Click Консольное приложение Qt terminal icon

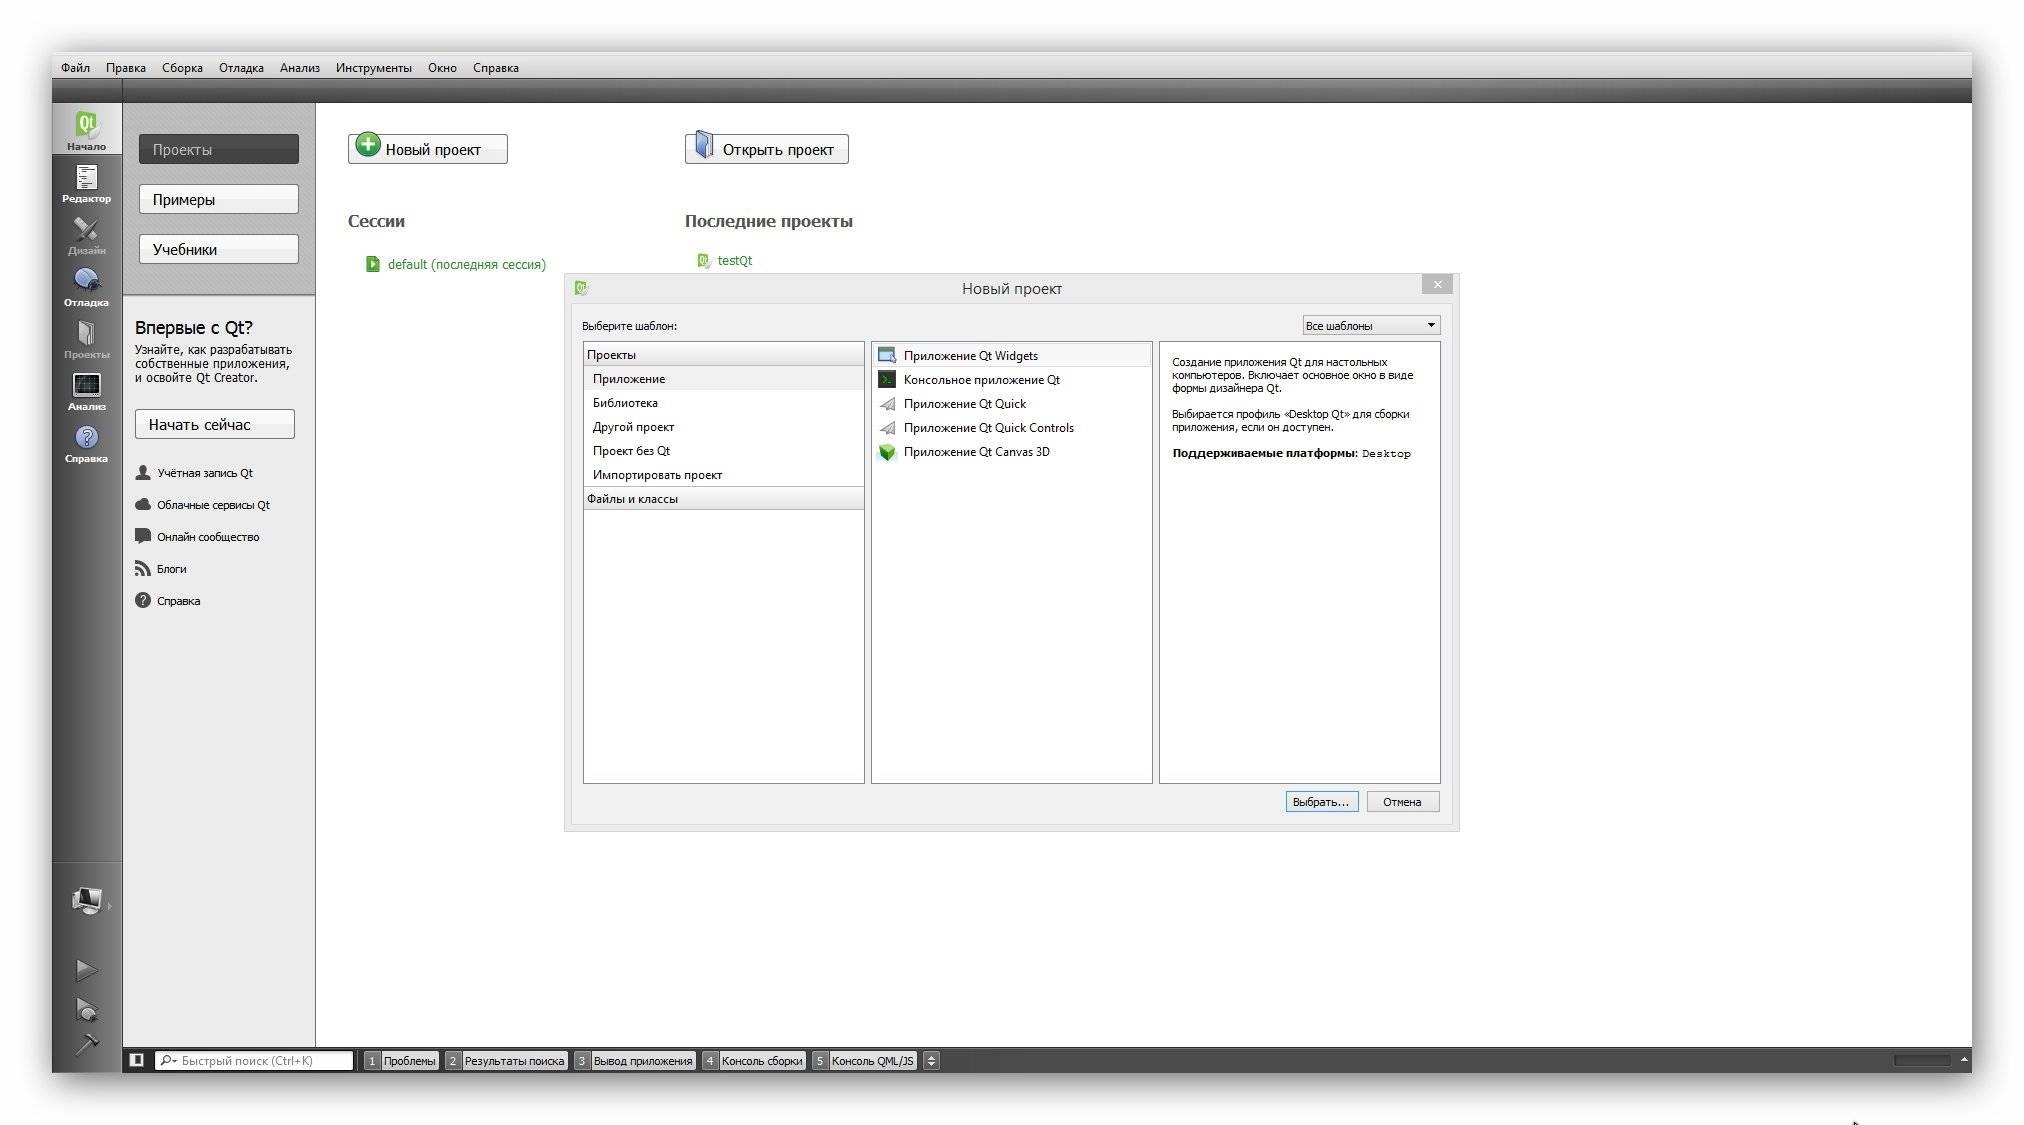pos(887,379)
